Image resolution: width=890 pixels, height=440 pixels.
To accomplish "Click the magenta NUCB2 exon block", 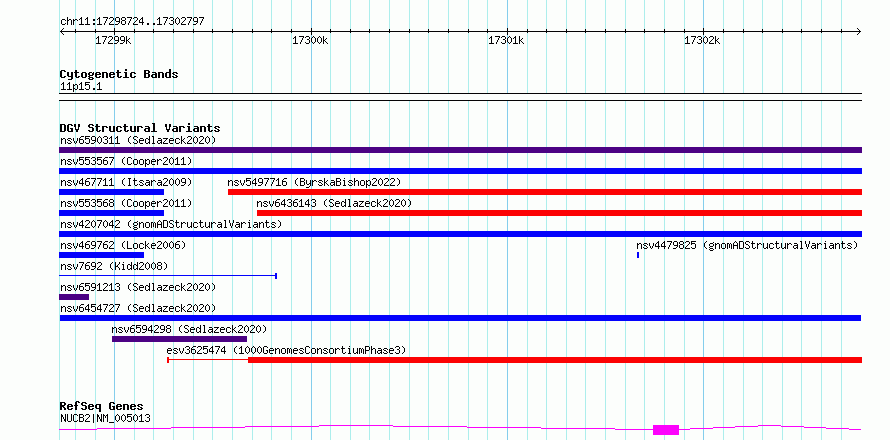I will [x=666, y=430].
